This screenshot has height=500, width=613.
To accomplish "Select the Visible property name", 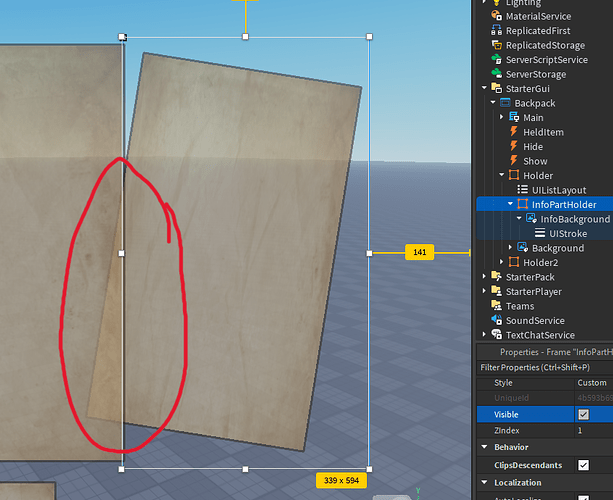I will pyautogui.click(x=506, y=414).
